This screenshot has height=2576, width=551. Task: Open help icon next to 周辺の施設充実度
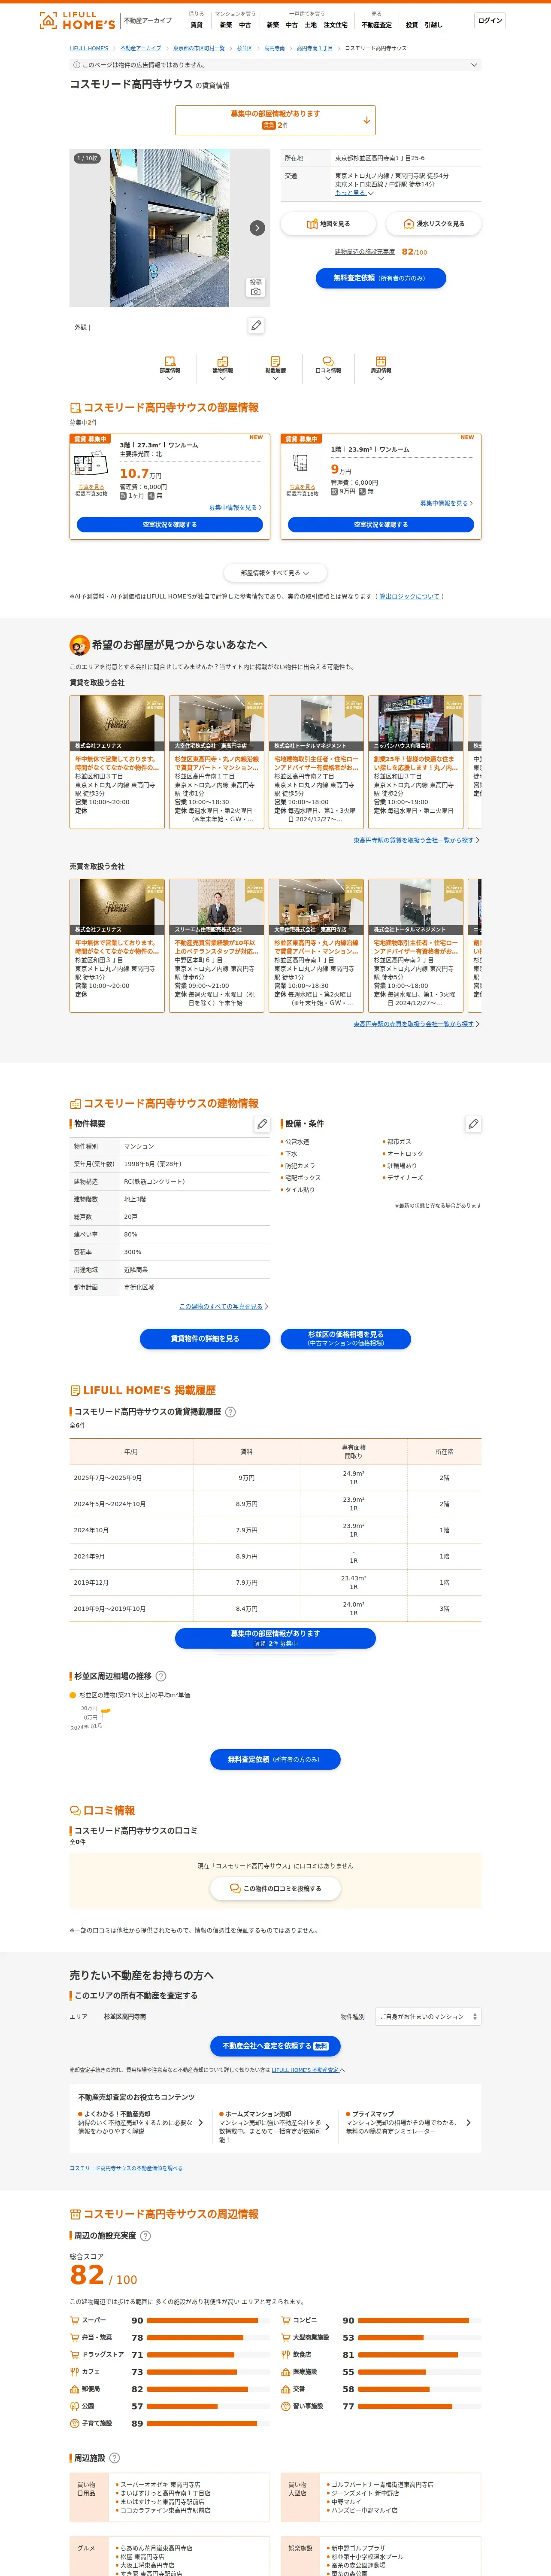tap(145, 2236)
